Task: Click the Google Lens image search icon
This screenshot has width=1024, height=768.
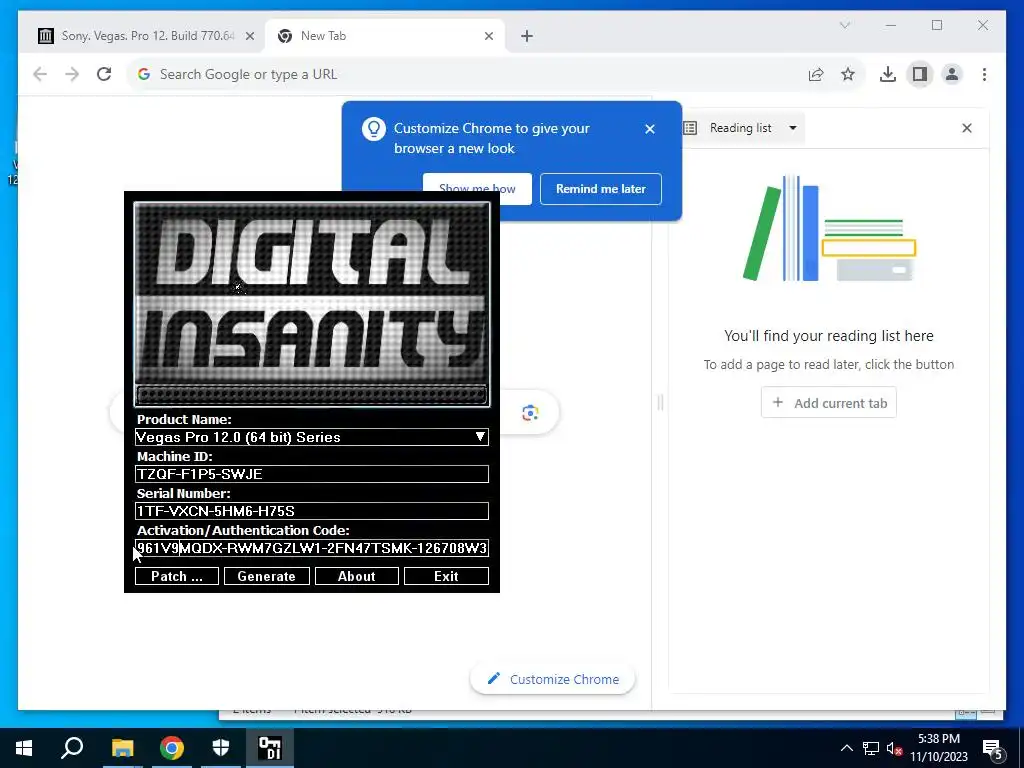Action: pos(530,413)
